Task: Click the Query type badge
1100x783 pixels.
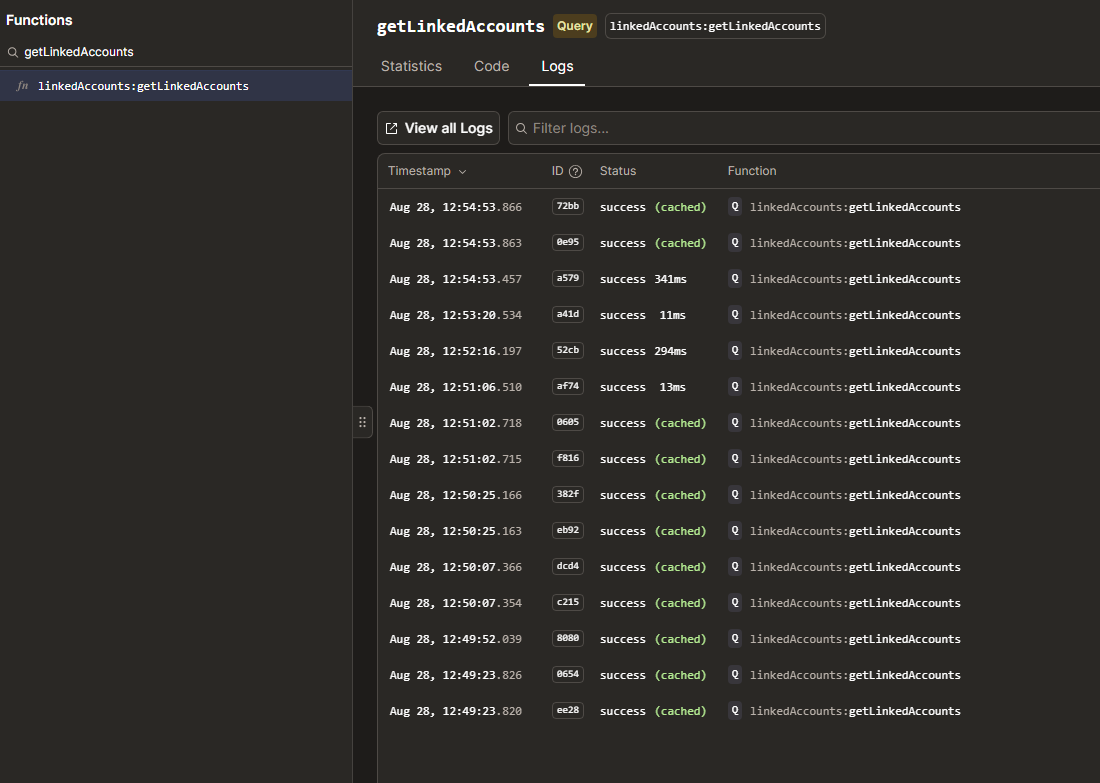Action: coord(575,26)
